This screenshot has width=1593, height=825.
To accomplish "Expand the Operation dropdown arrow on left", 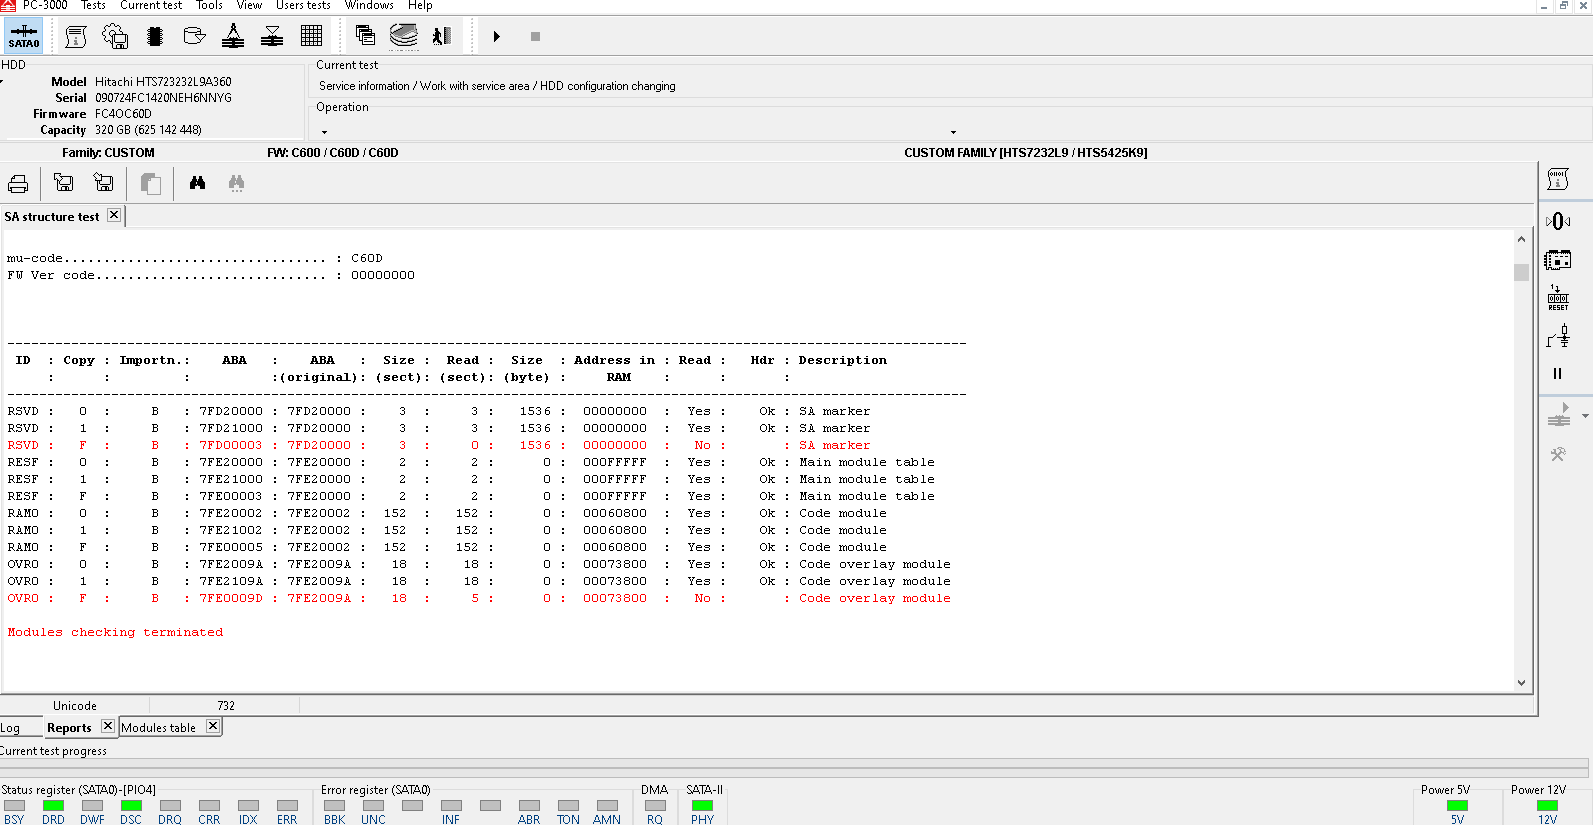I will (x=324, y=132).
